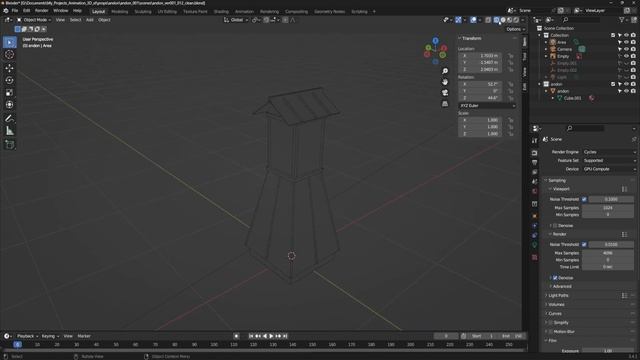Screen dimensions: 640x360
Task: Open the File menu
Action: 15,11
